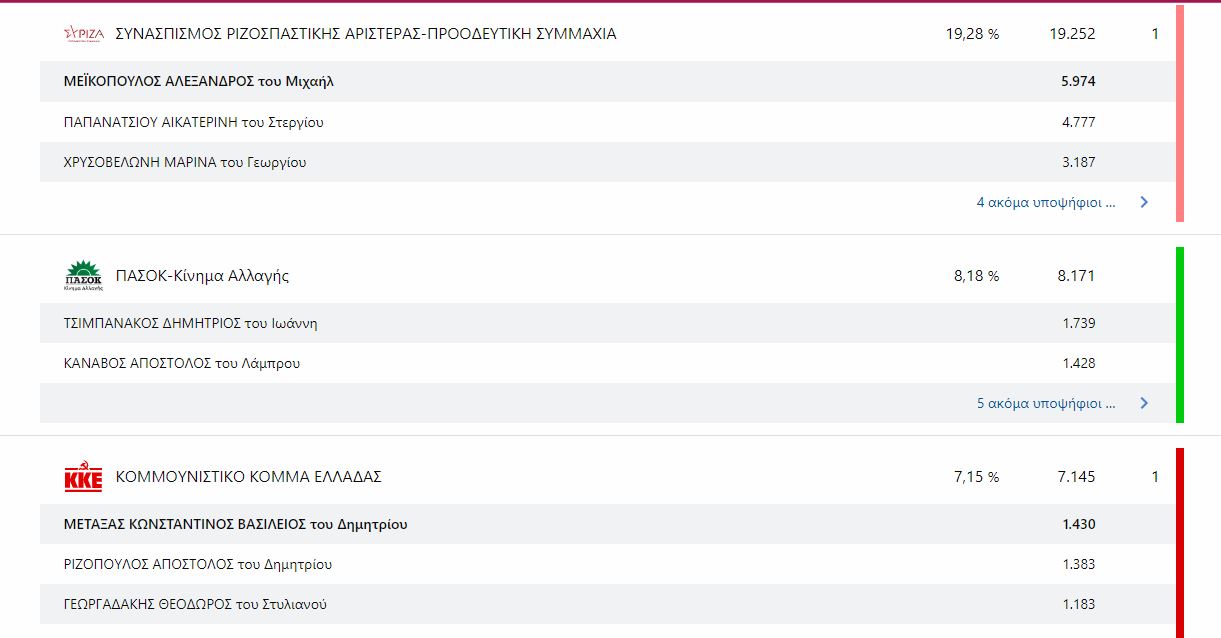Viewport: 1221px width, 638px height.
Task: Click the KKE red party logo
Action: 83,477
